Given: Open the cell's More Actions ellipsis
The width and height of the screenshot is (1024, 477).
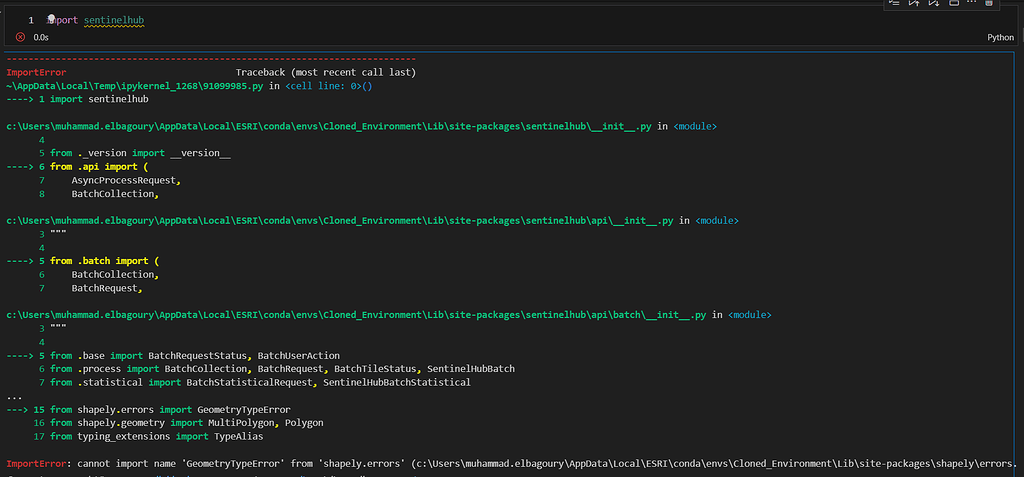Looking at the screenshot, I should coord(972,2).
